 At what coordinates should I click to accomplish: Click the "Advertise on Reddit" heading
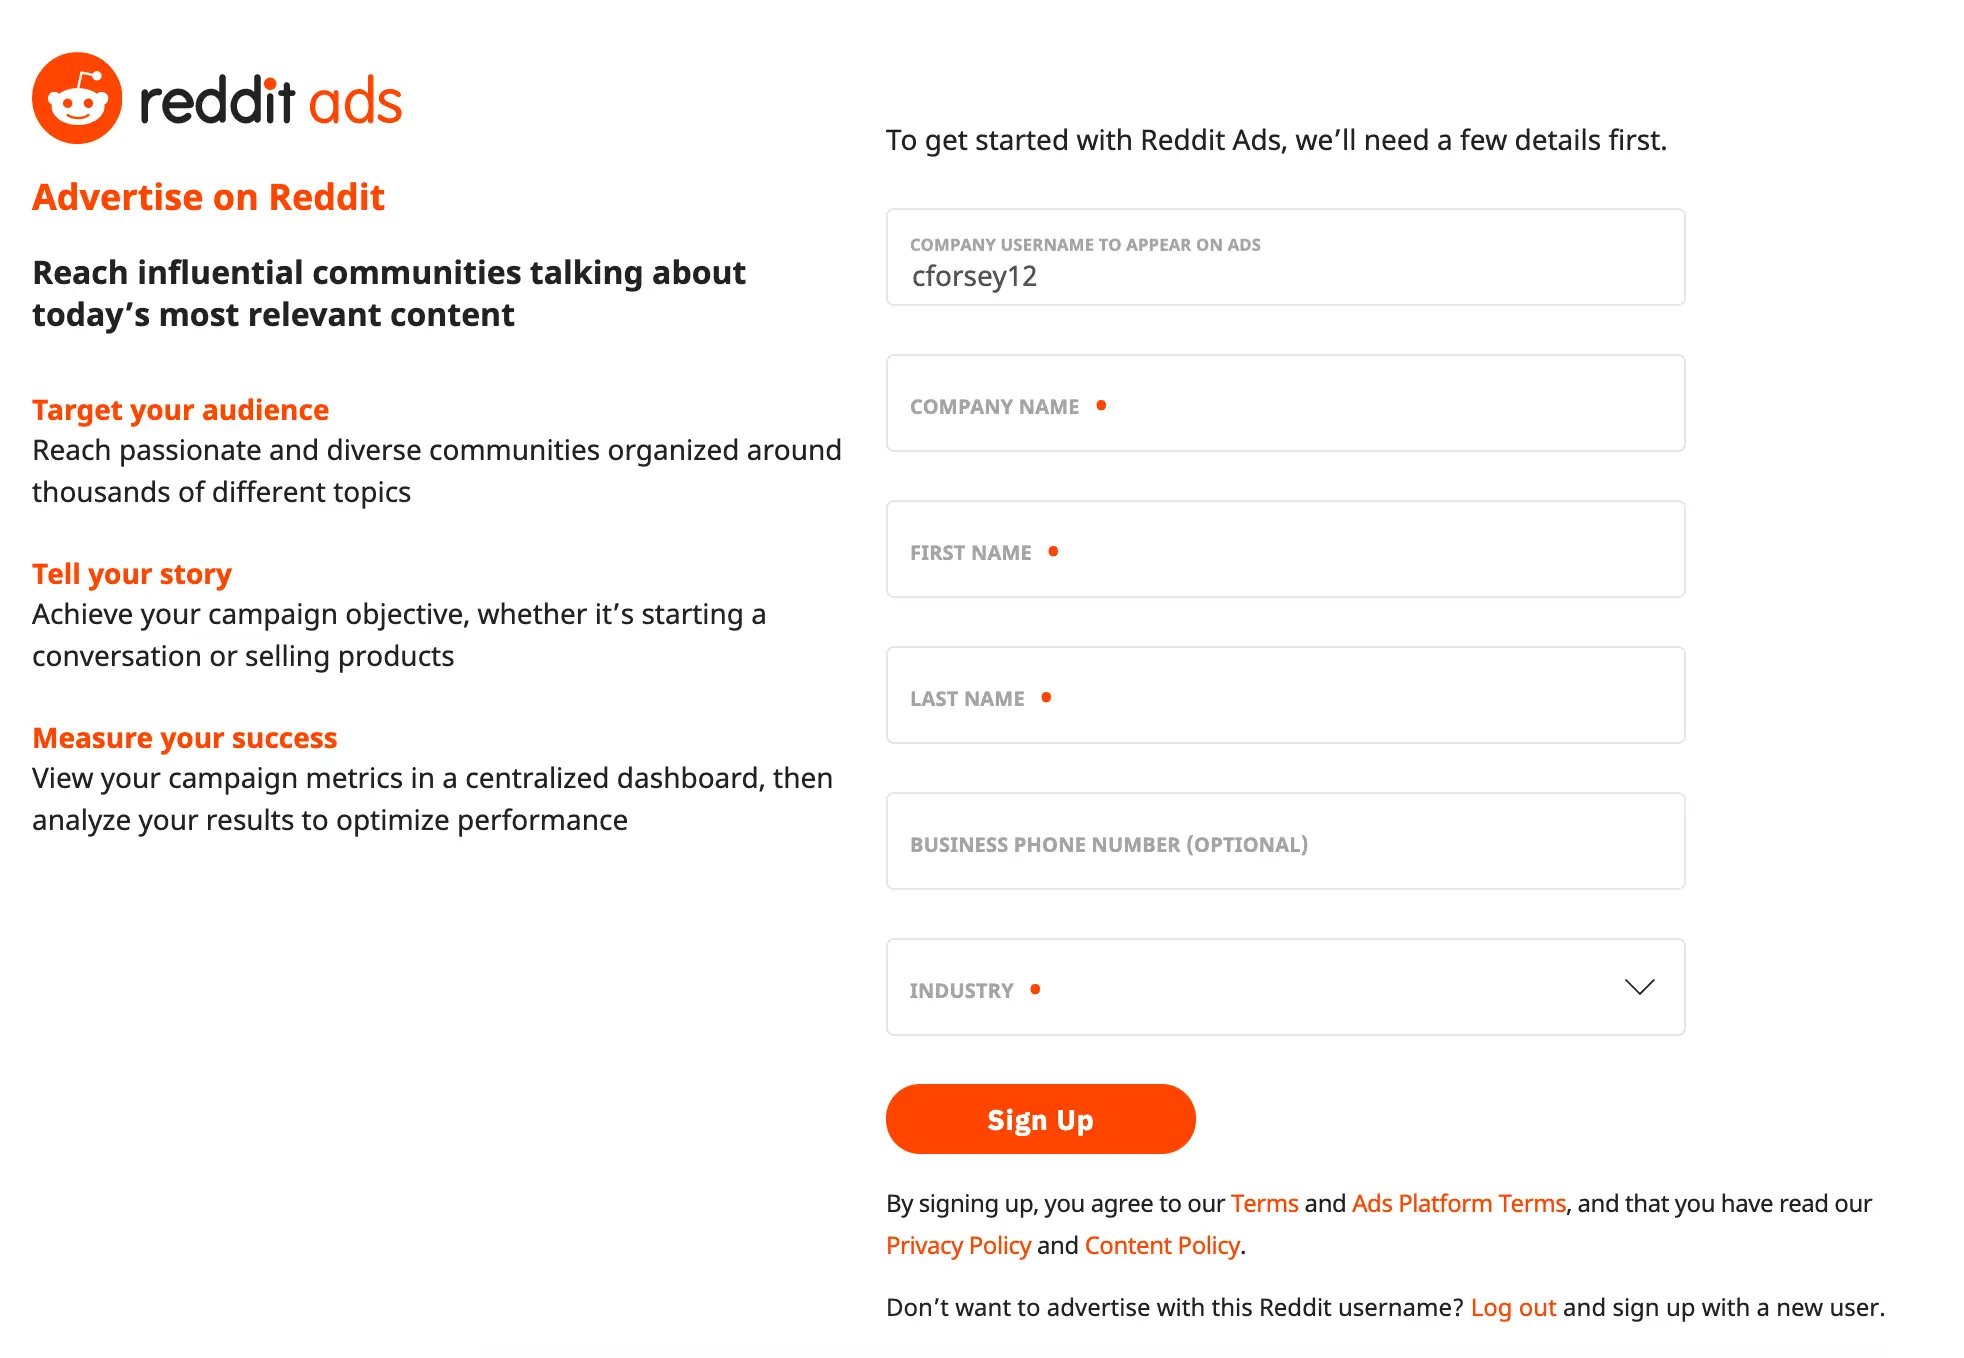pos(208,197)
